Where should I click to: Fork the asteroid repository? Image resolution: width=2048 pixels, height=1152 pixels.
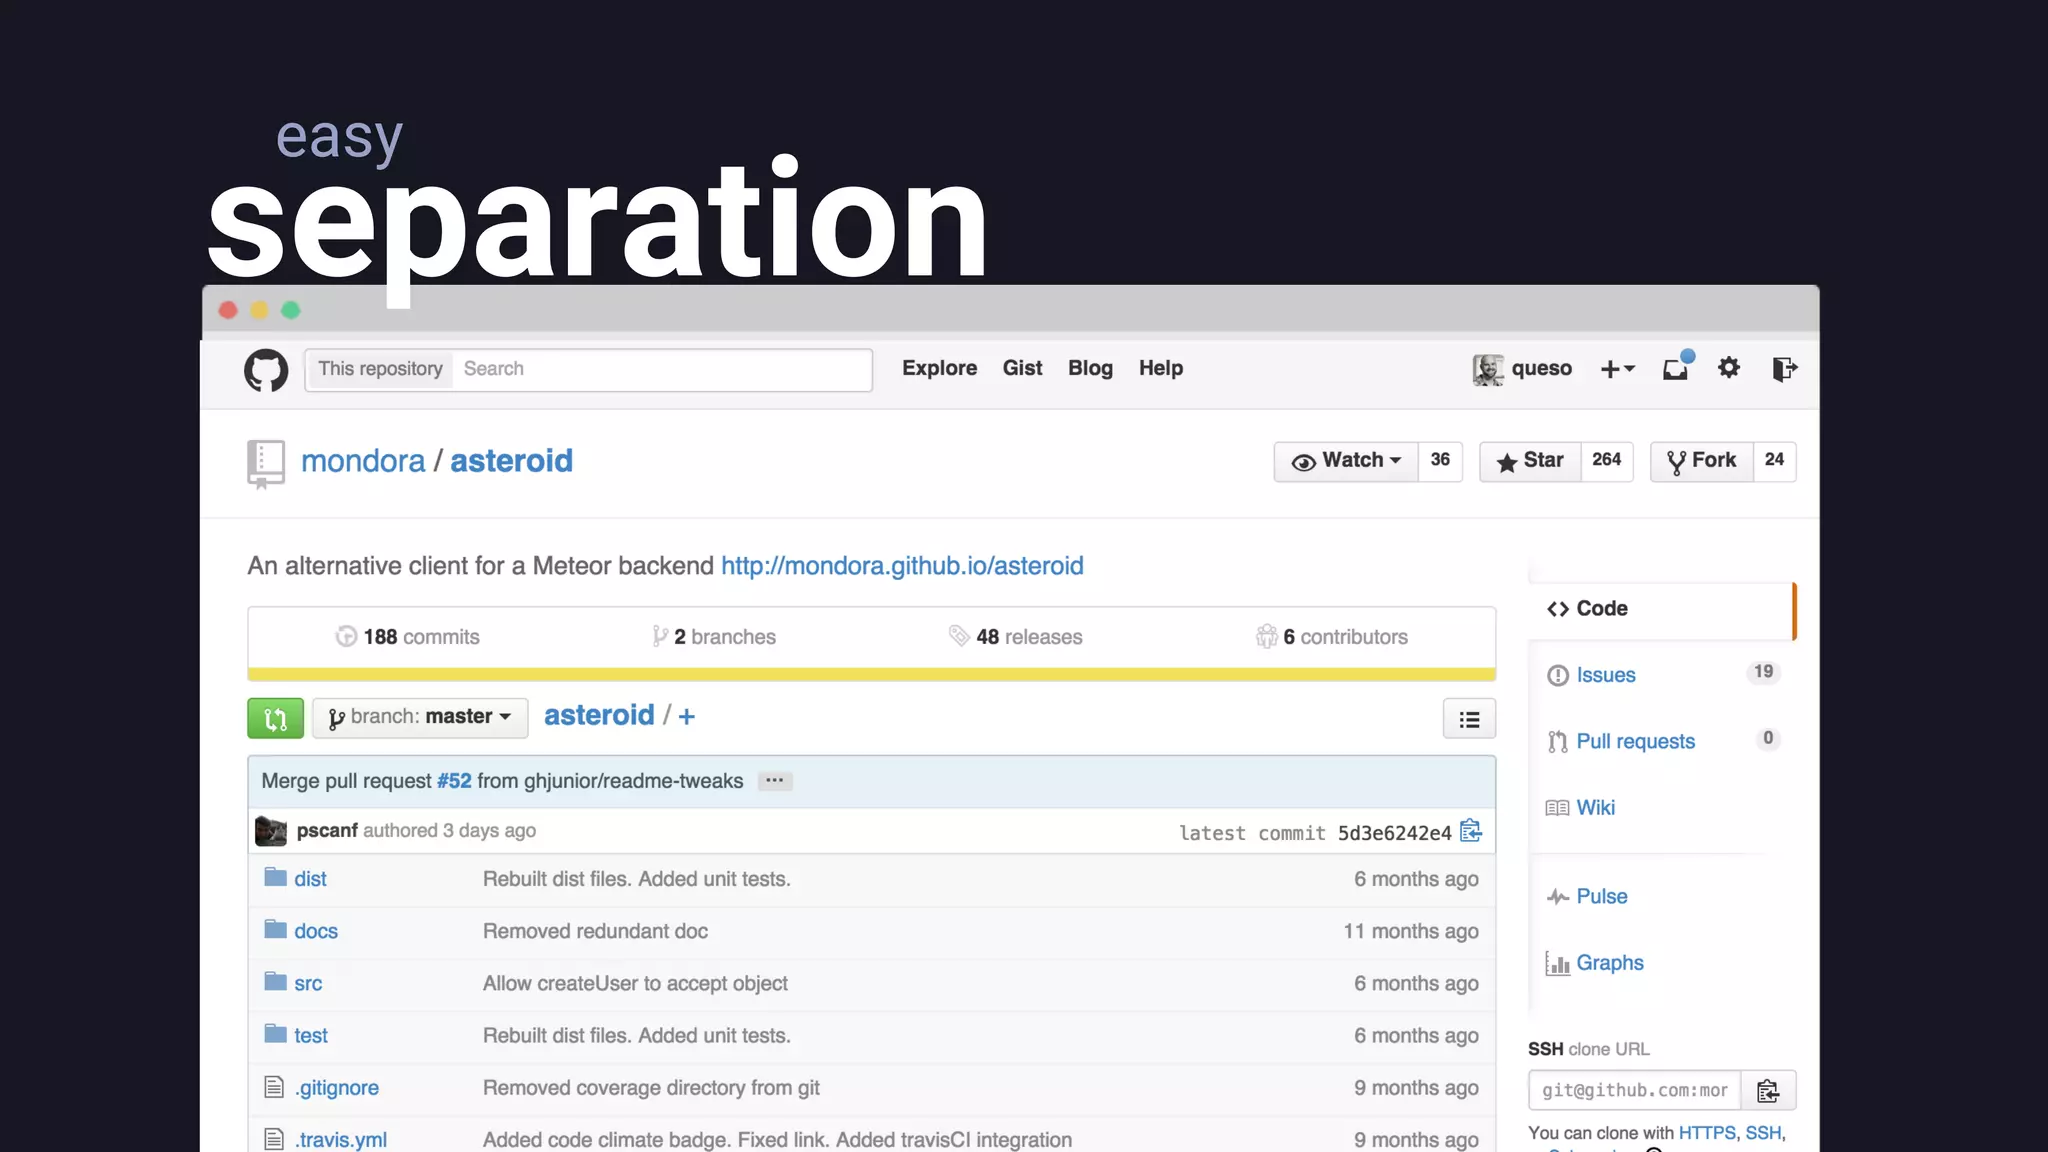[x=1701, y=461]
